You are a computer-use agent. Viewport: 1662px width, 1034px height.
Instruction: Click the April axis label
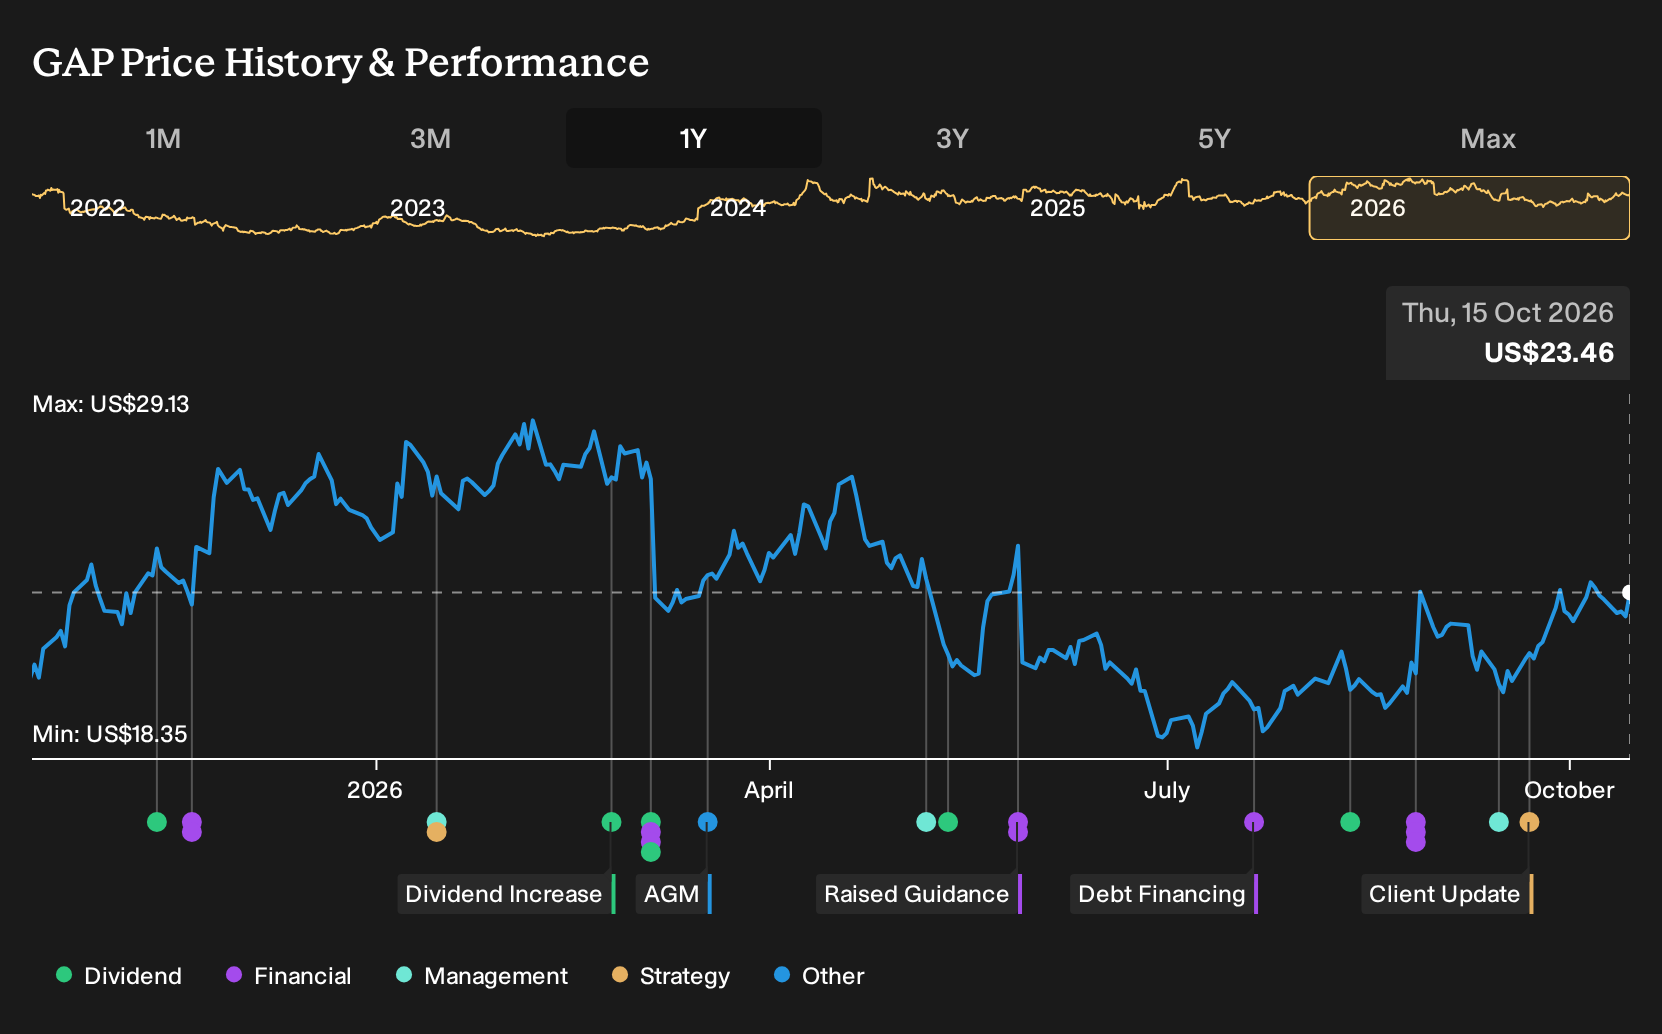[769, 790]
